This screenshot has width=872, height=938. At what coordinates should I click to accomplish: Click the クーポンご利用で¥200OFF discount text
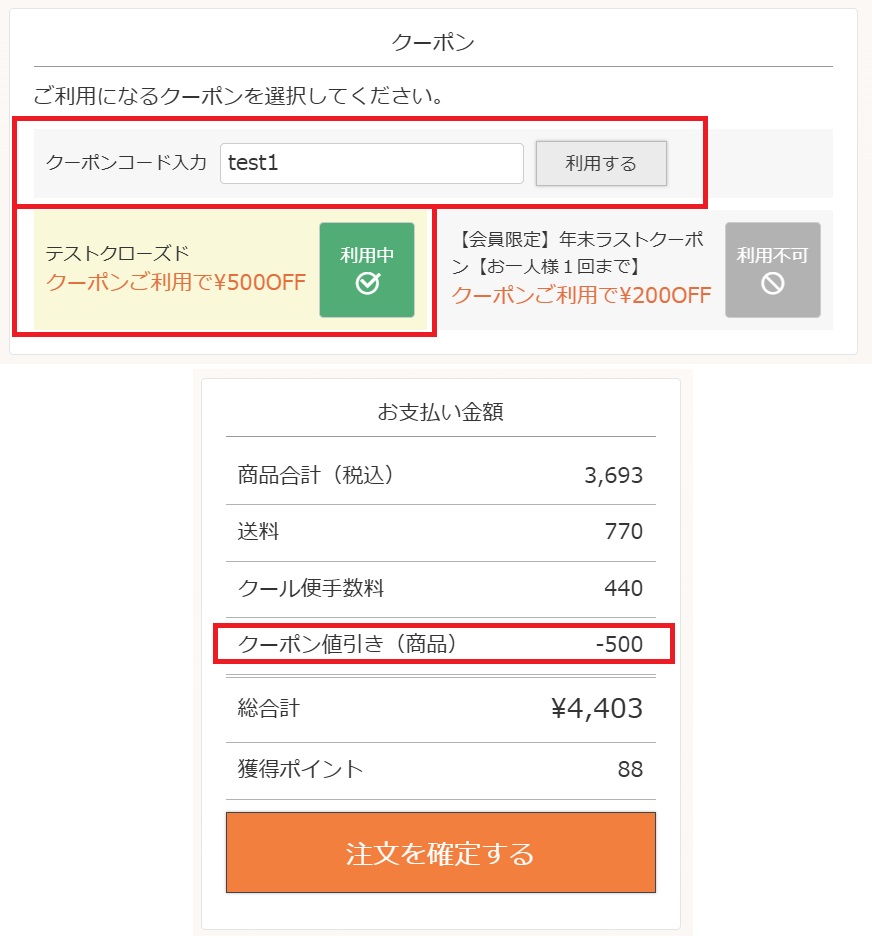tap(581, 293)
